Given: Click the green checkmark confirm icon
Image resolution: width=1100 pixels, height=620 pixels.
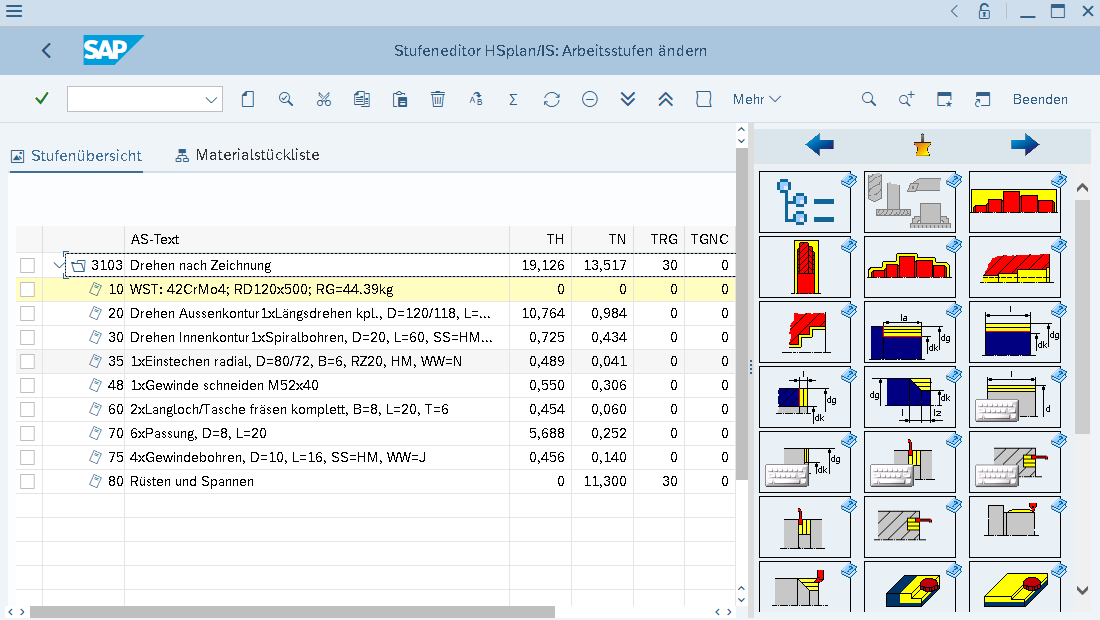Looking at the screenshot, I should pos(41,99).
